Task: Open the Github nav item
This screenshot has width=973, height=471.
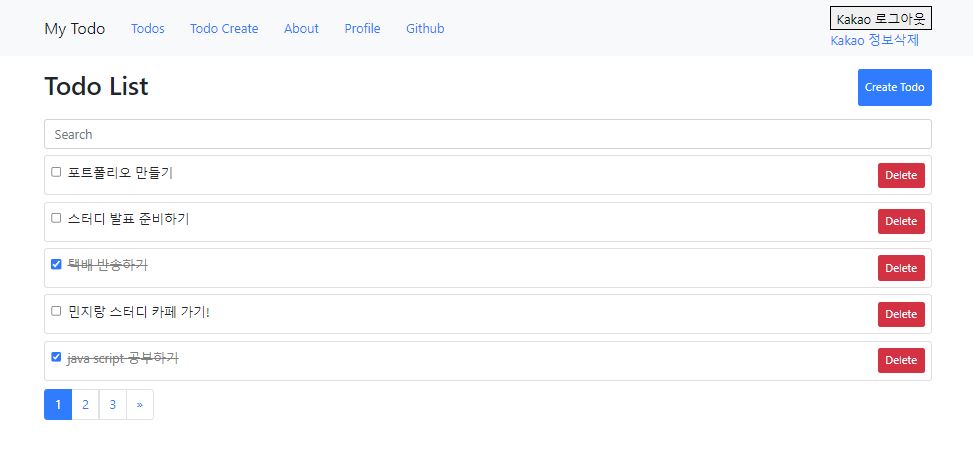Action: pyautogui.click(x=425, y=29)
